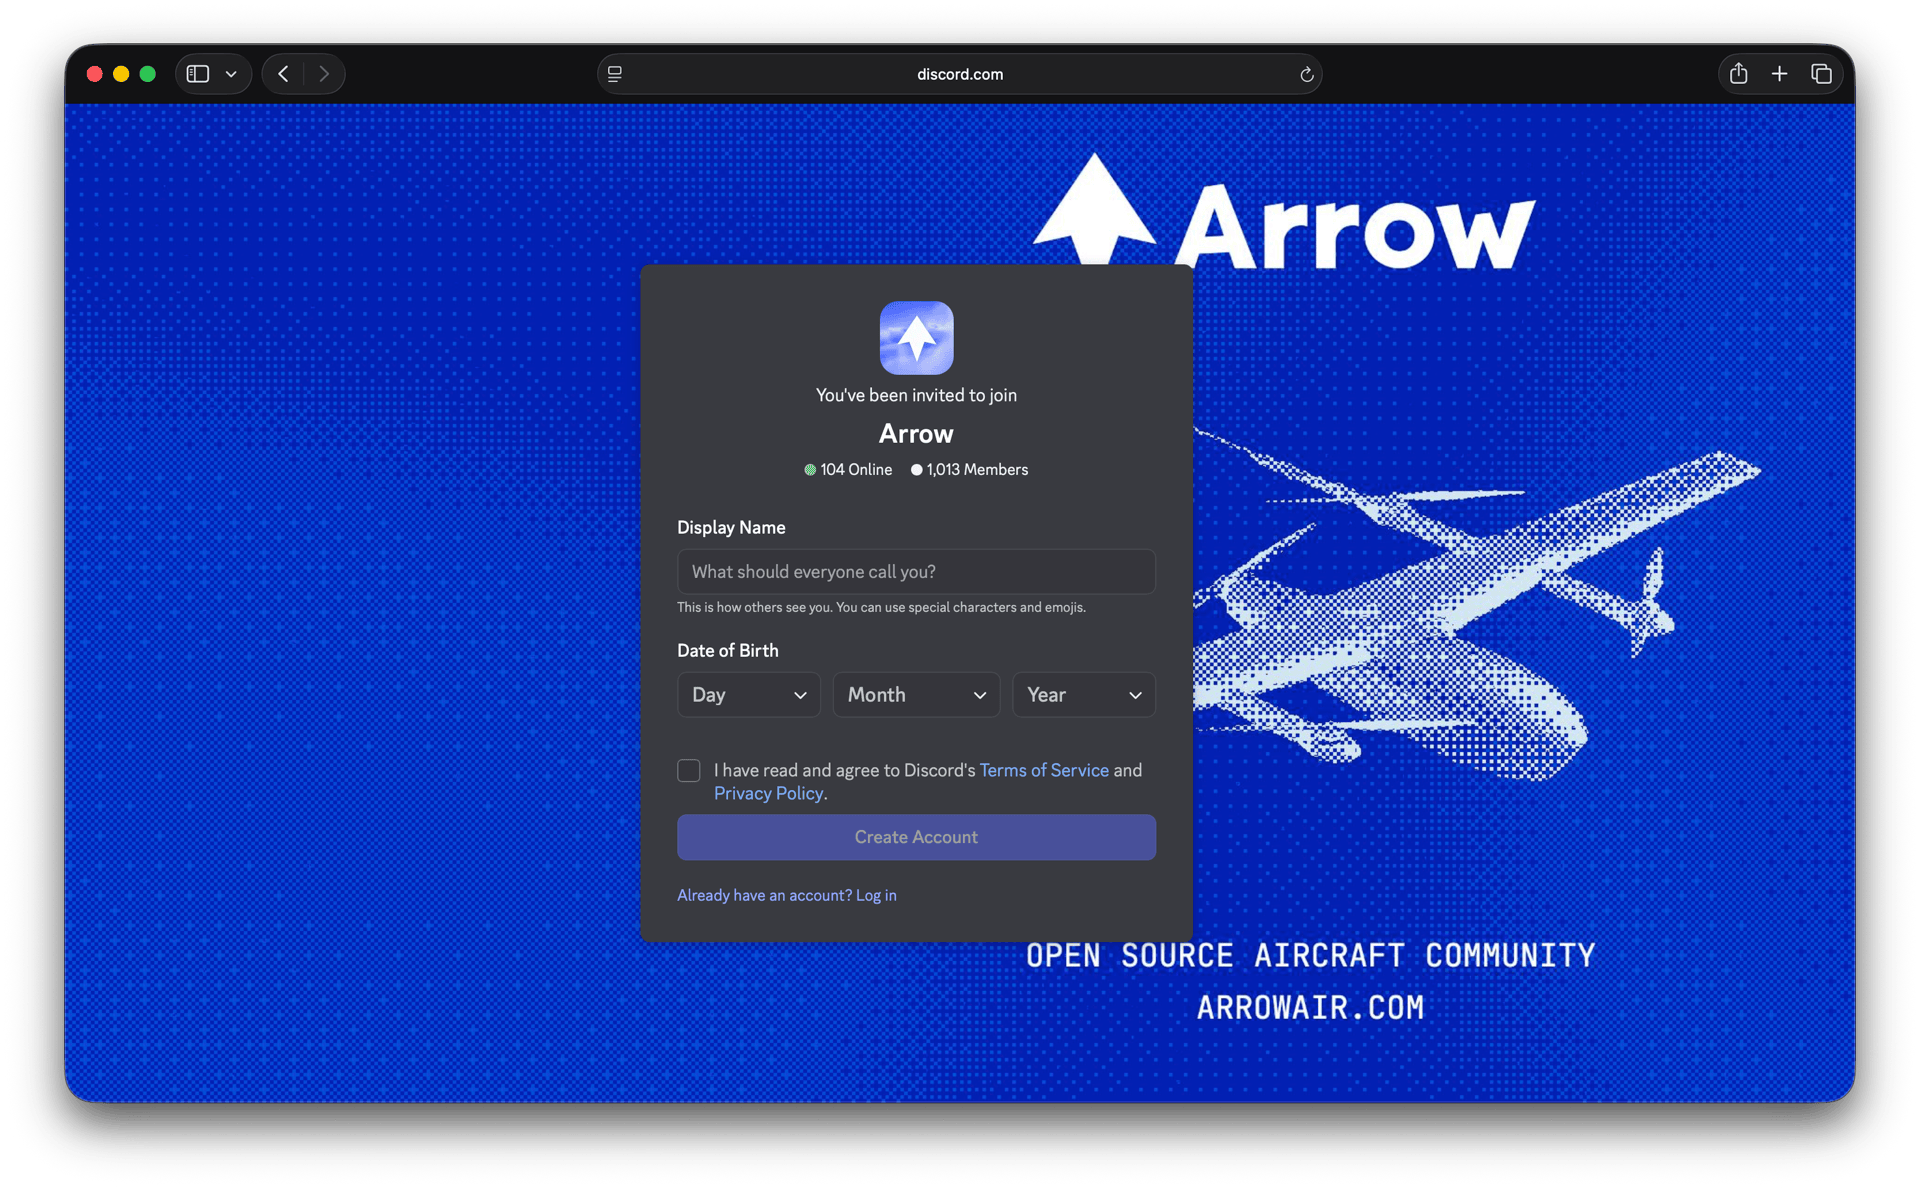Screen dimensions: 1920x1188
Task: Minimize the window with yellow button
Action: [121, 74]
